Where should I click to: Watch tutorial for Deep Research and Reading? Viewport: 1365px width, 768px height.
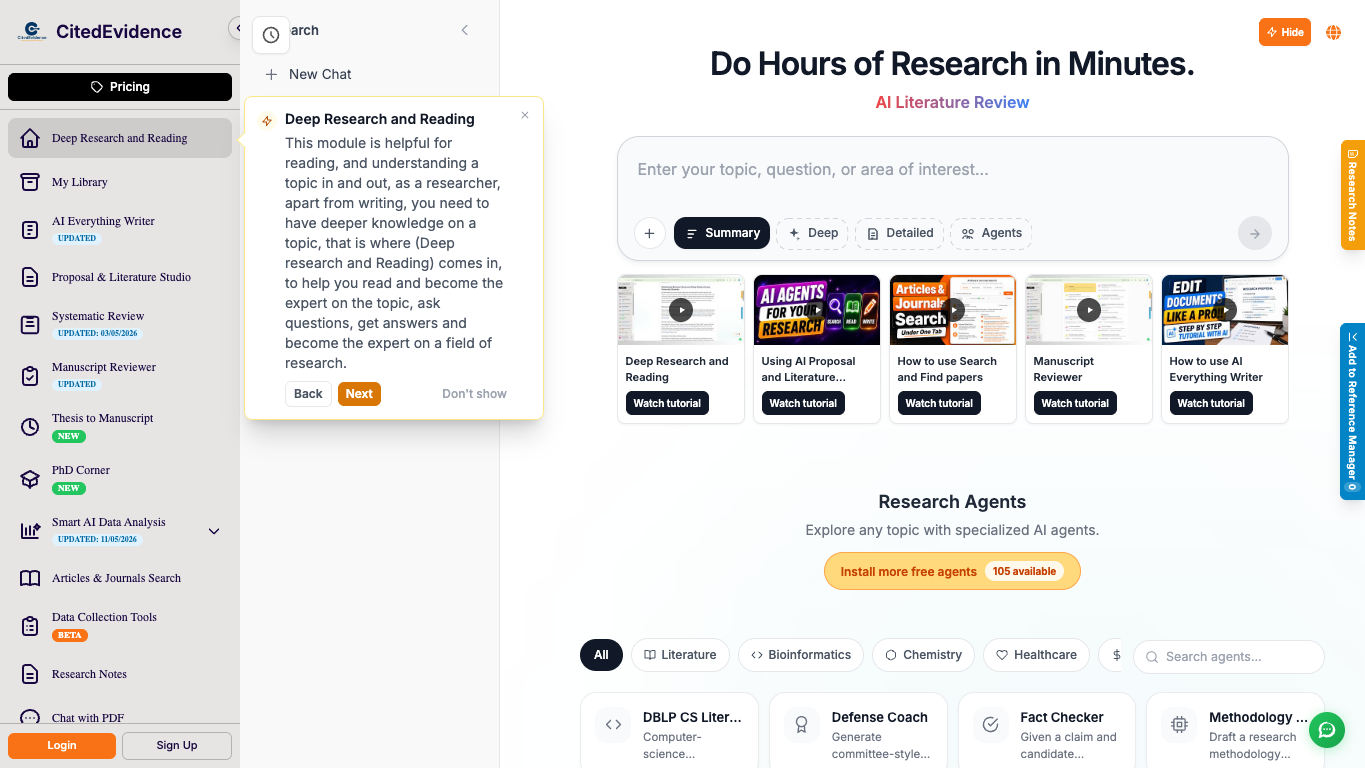tap(667, 403)
